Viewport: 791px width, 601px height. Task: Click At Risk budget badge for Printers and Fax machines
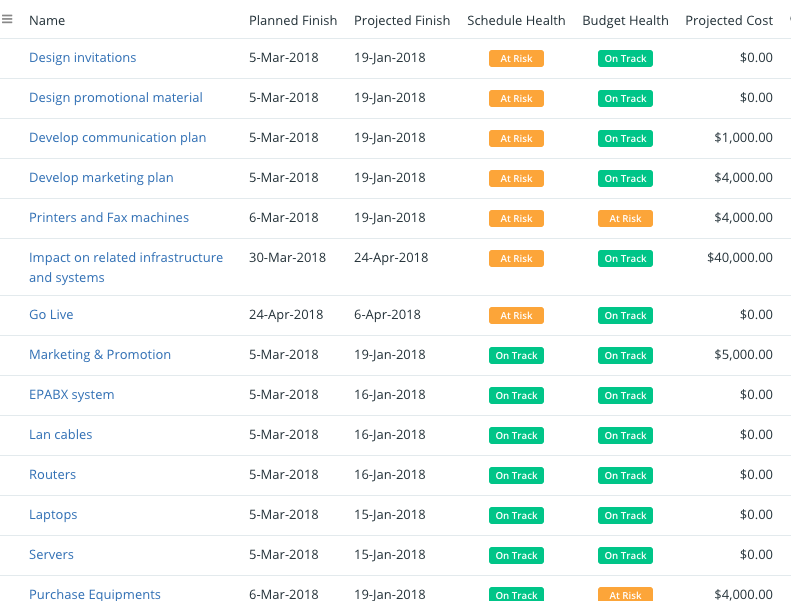tap(625, 218)
